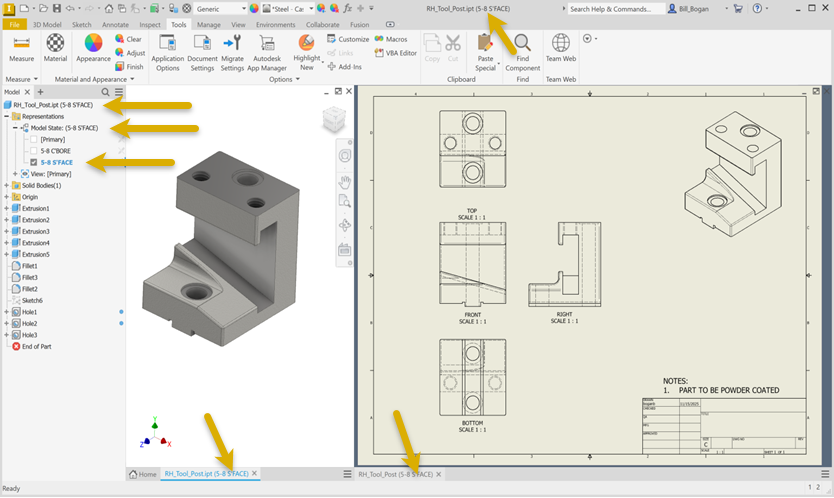
Task: Open Add-Ins manager
Action: point(344,67)
